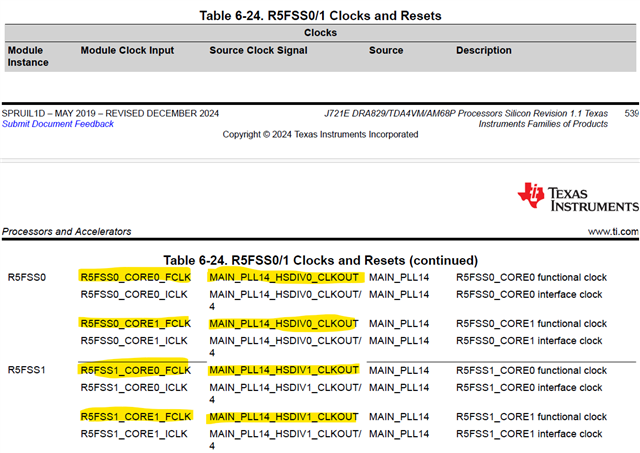Click highlighted MAIN_PLL14_HSDIV0_CLKOUT for R5FSS0_CORE1_FCLK
Viewport: 640px width, 453px height.
click(284, 324)
